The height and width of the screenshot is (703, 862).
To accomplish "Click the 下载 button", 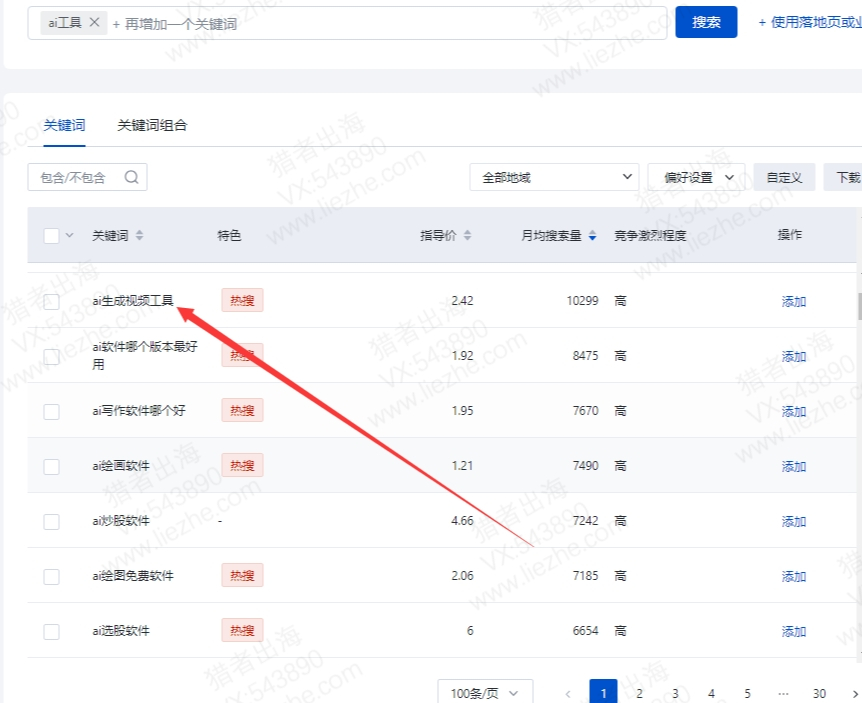I will coord(843,177).
